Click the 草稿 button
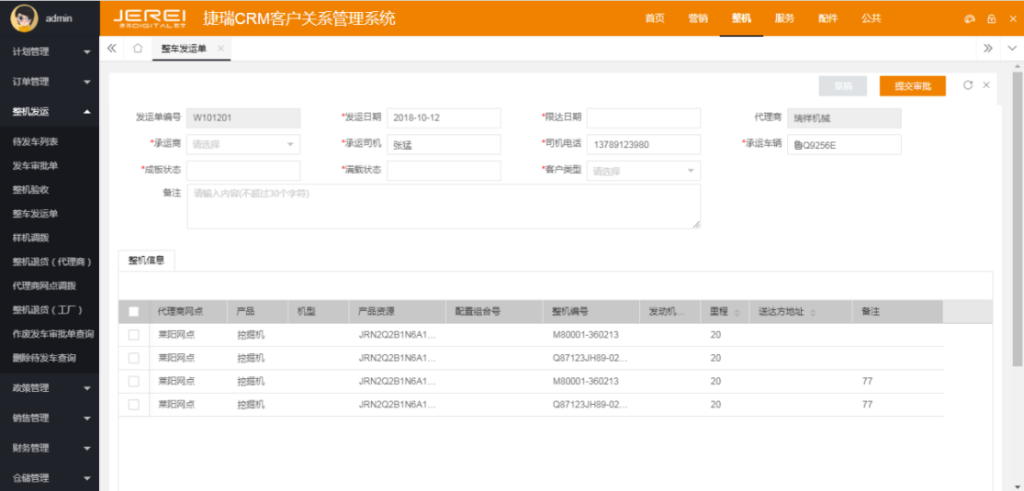Screen dimensions: 1024x491 [842, 87]
